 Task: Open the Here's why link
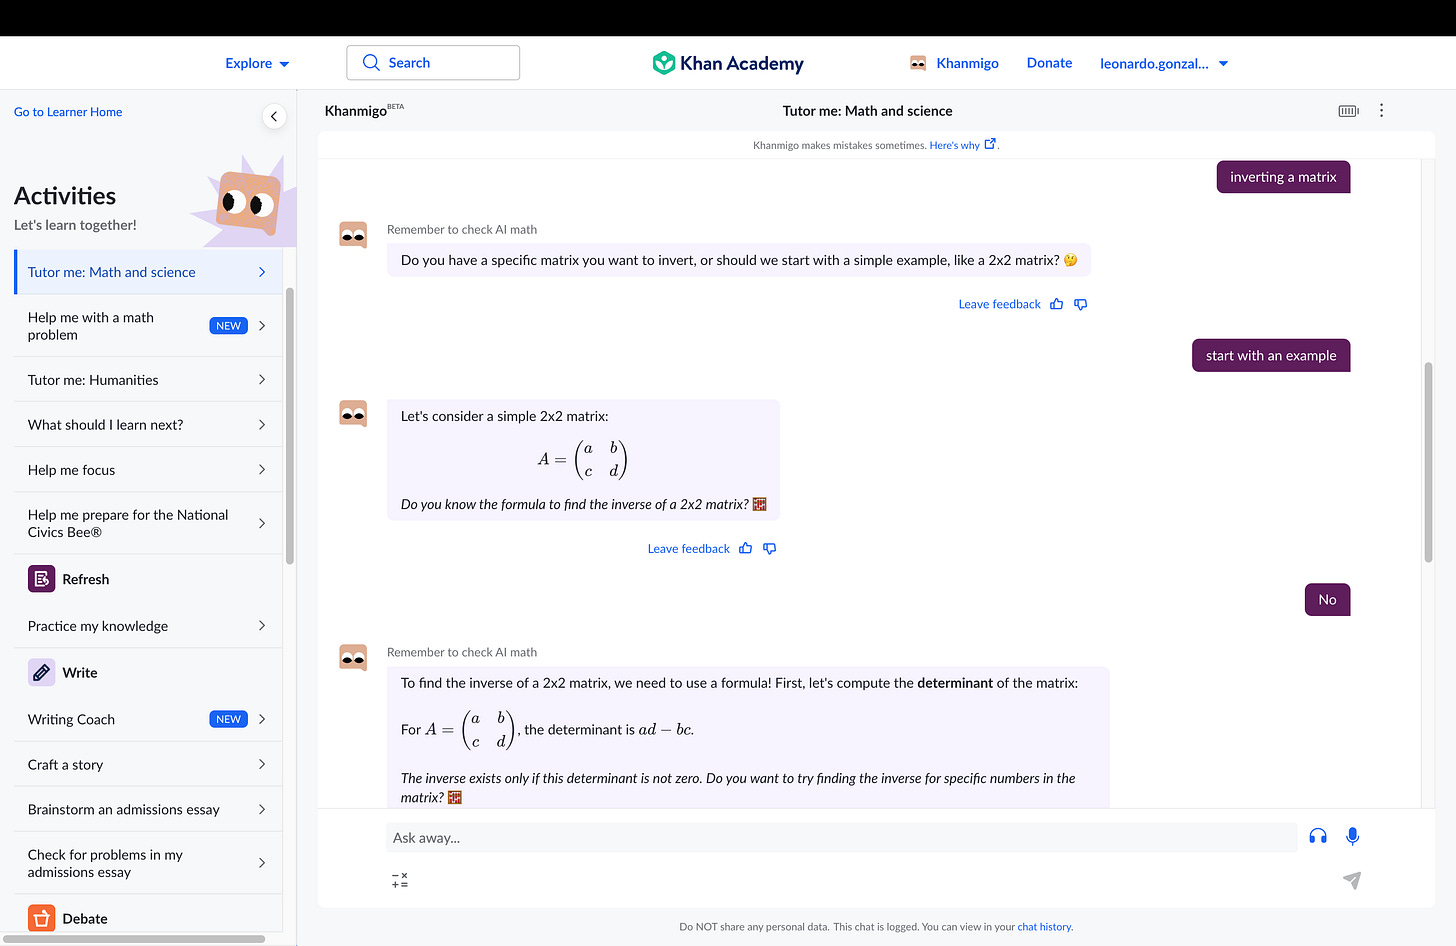[x=954, y=145]
